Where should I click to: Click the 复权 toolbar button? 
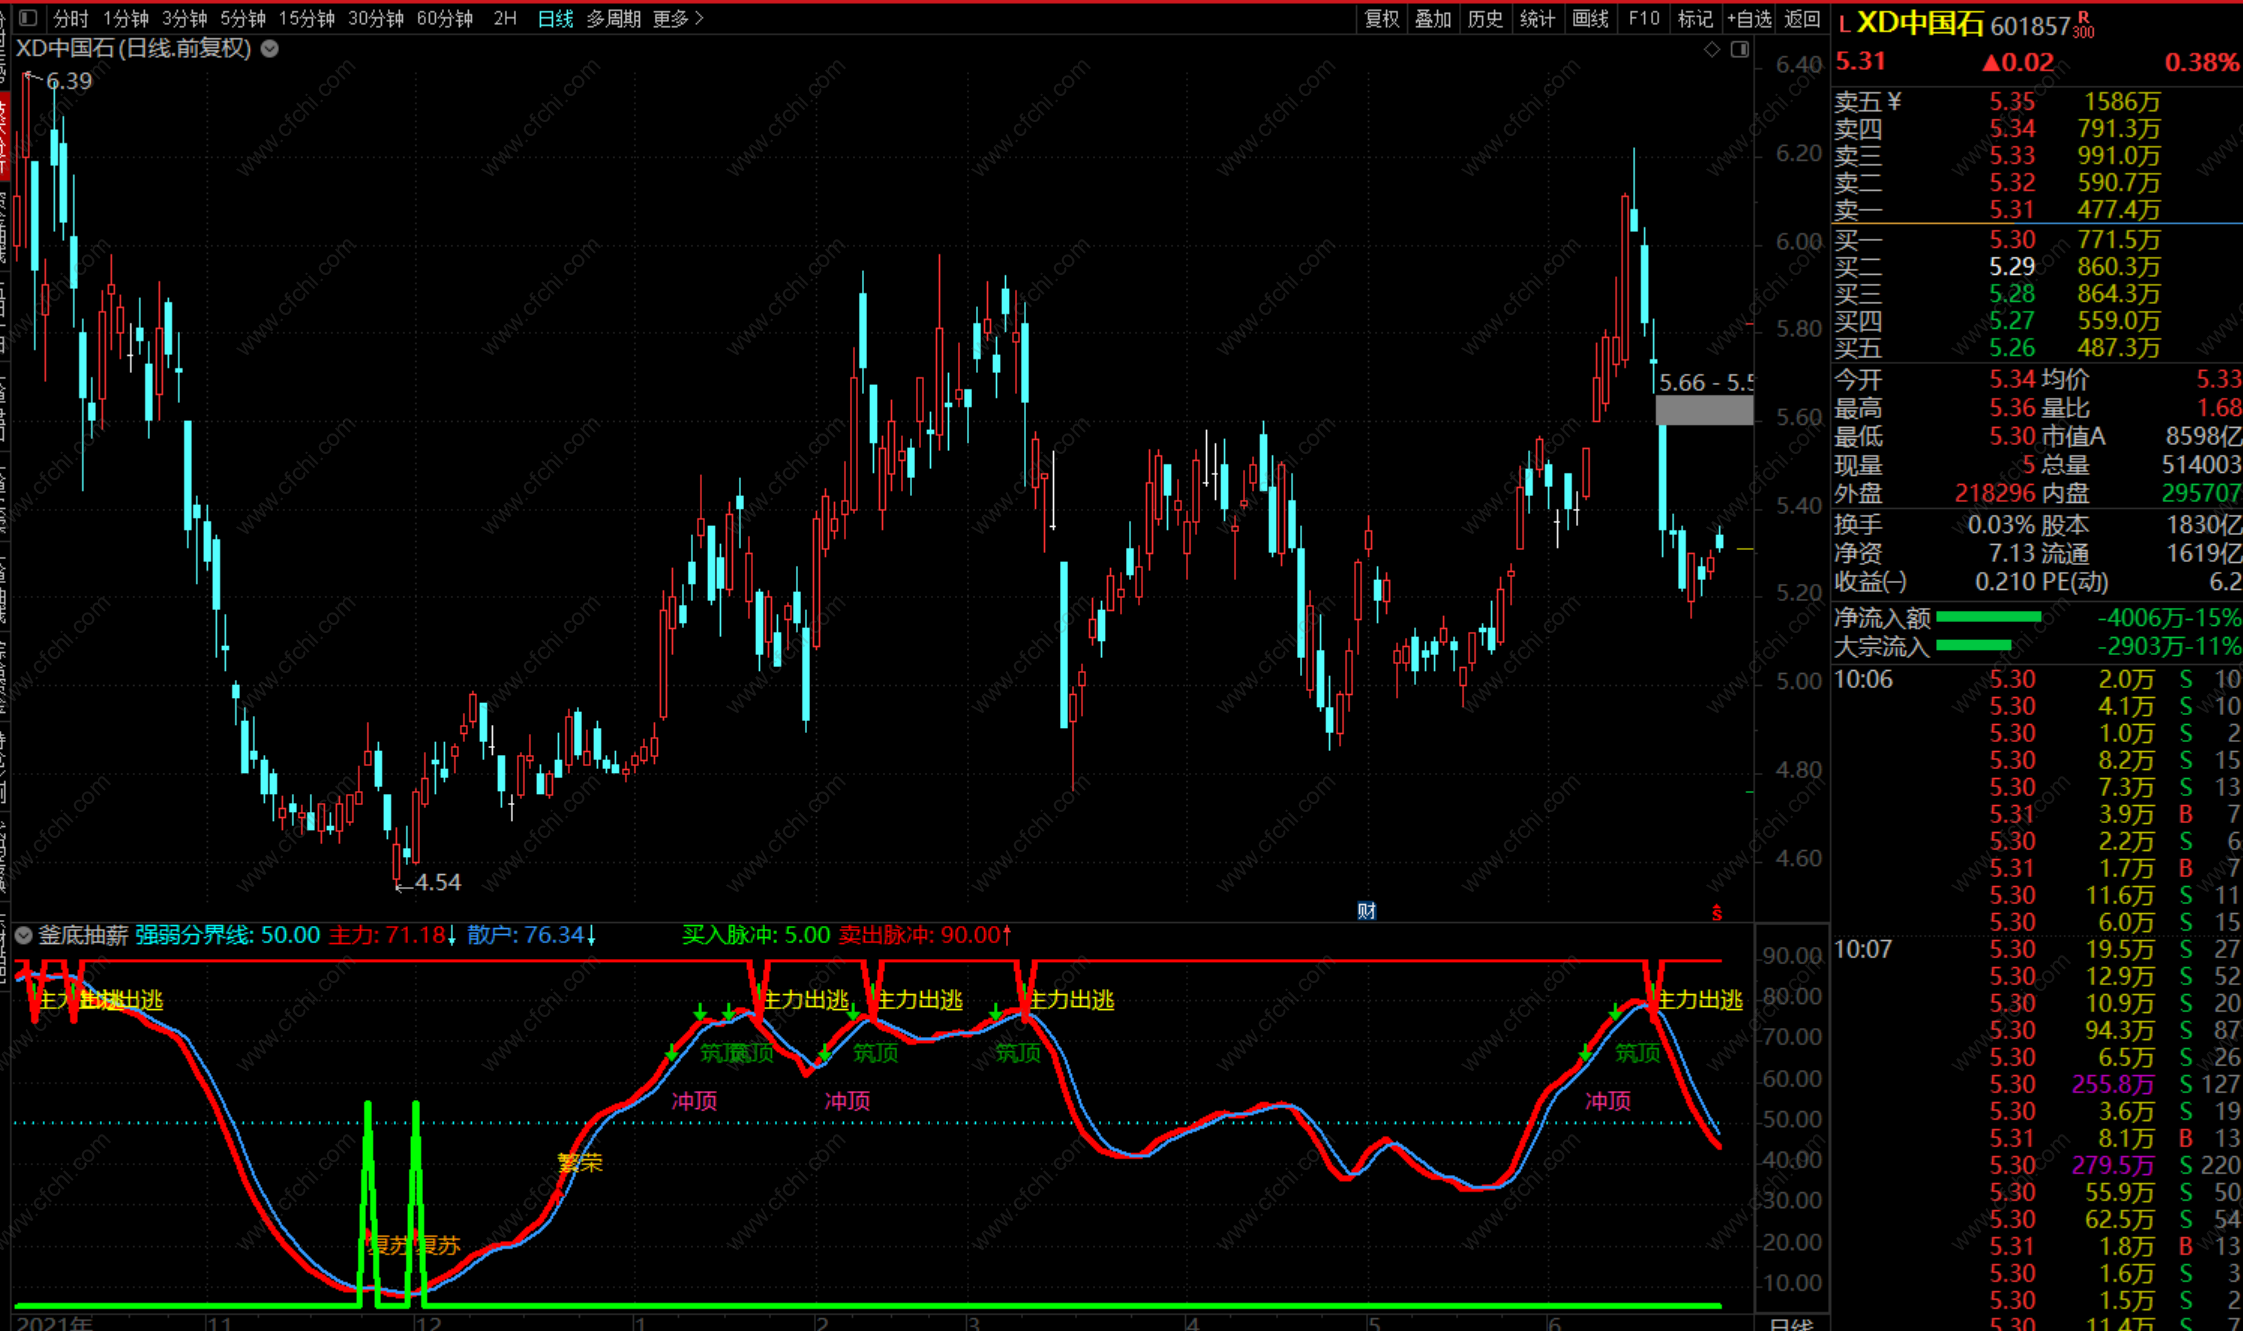[x=1382, y=18]
